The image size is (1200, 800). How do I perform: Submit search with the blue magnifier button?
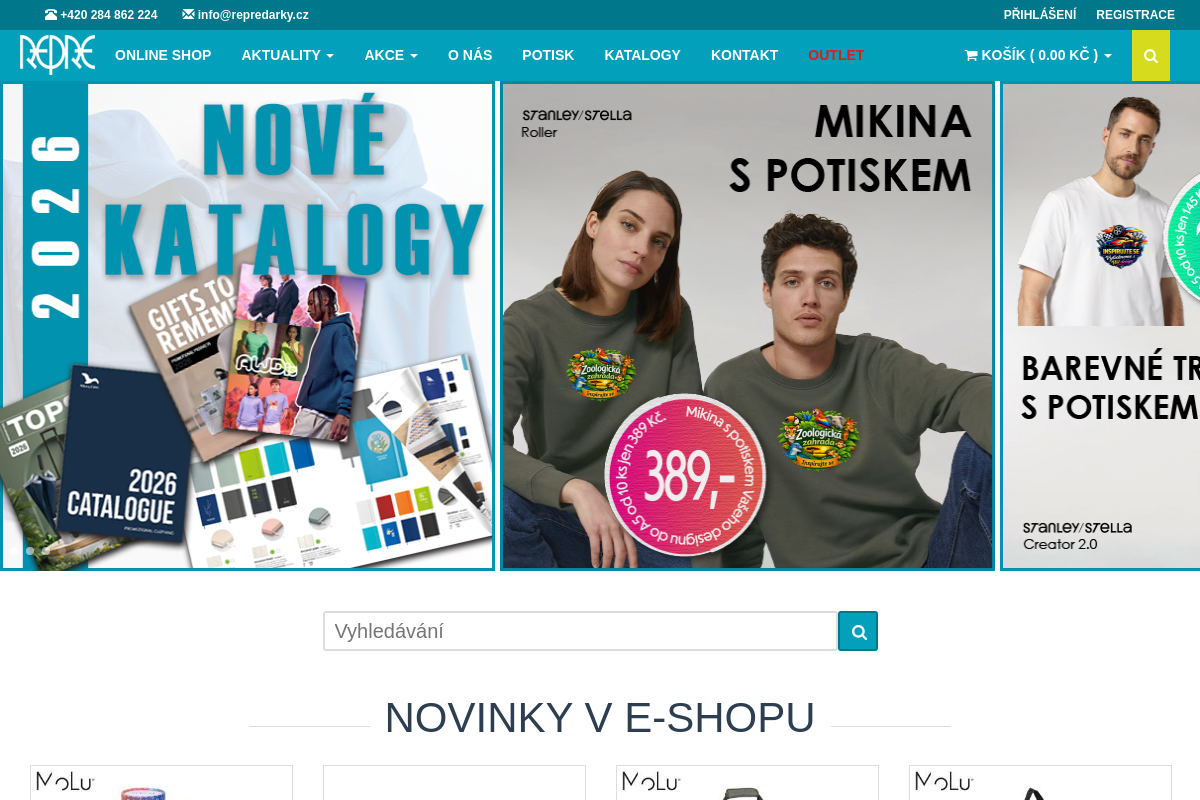(x=858, y=631)
